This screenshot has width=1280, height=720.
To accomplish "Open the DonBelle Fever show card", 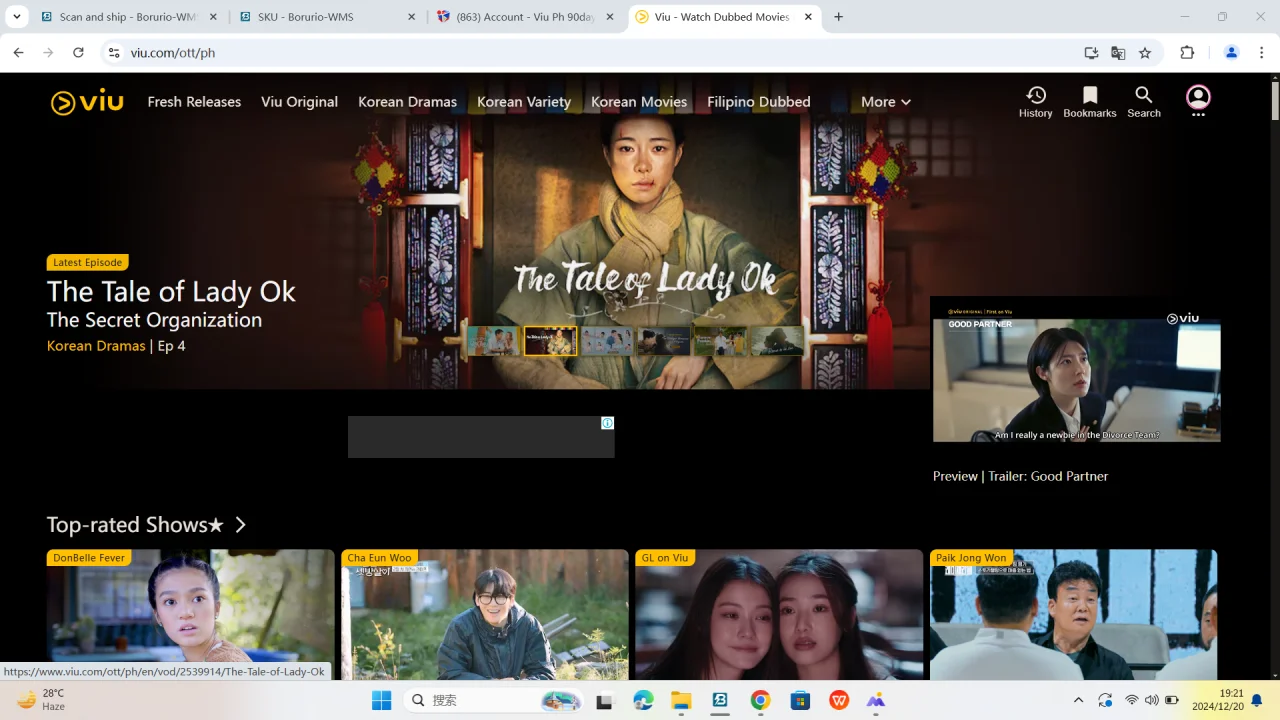I will [x=190, y=614].
